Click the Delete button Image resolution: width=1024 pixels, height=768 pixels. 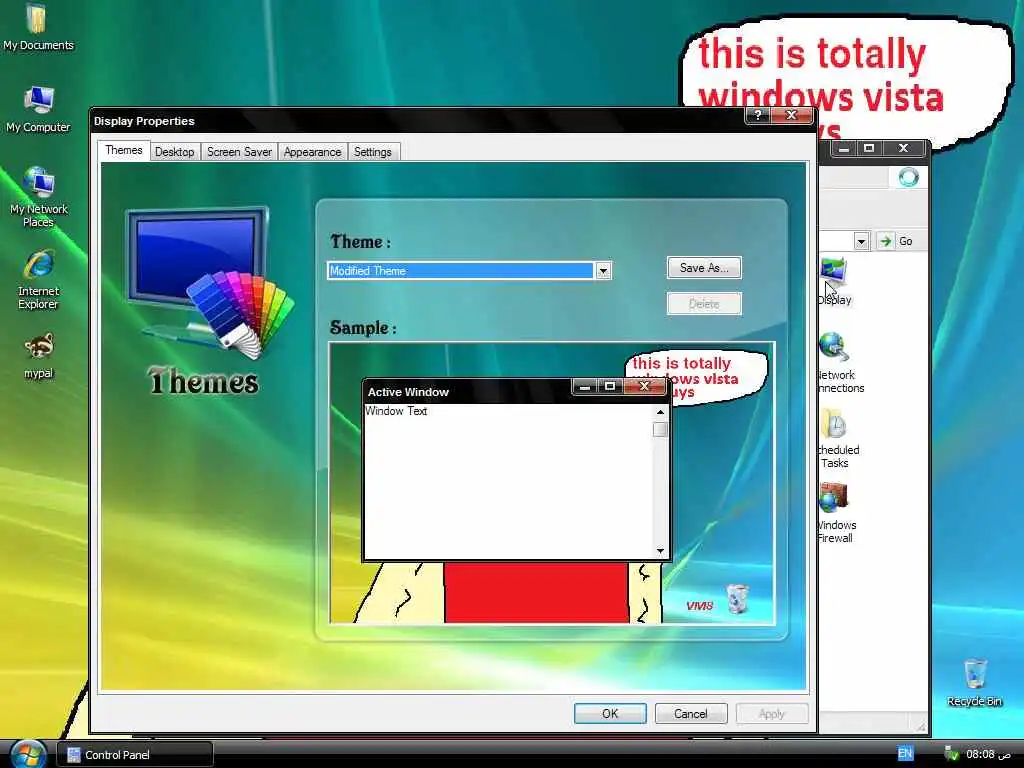tap(704, 304)
